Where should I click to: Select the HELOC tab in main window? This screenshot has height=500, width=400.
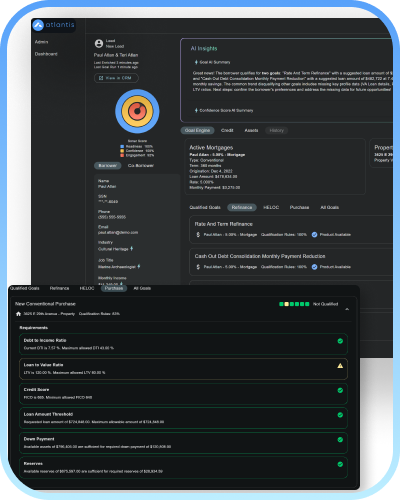tap(271, 207)
